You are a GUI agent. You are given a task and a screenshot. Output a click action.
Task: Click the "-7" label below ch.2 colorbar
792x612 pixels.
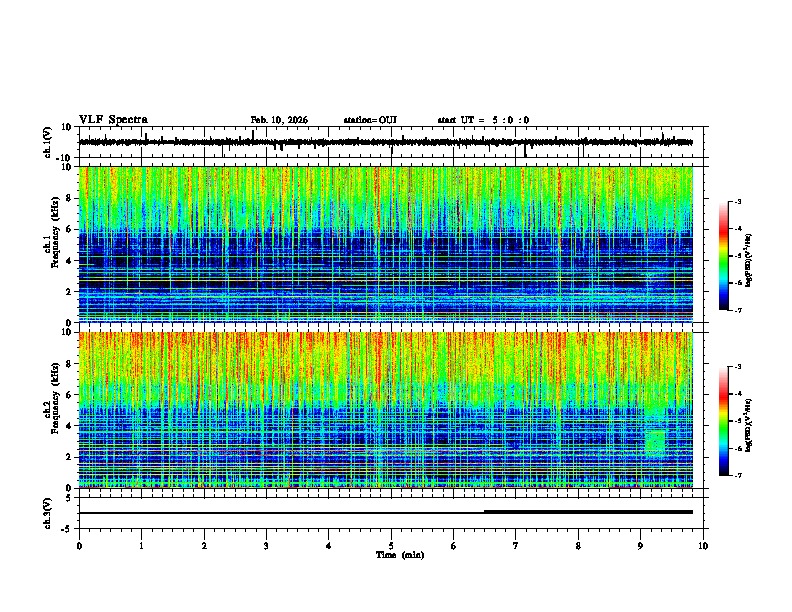(737, 475)
